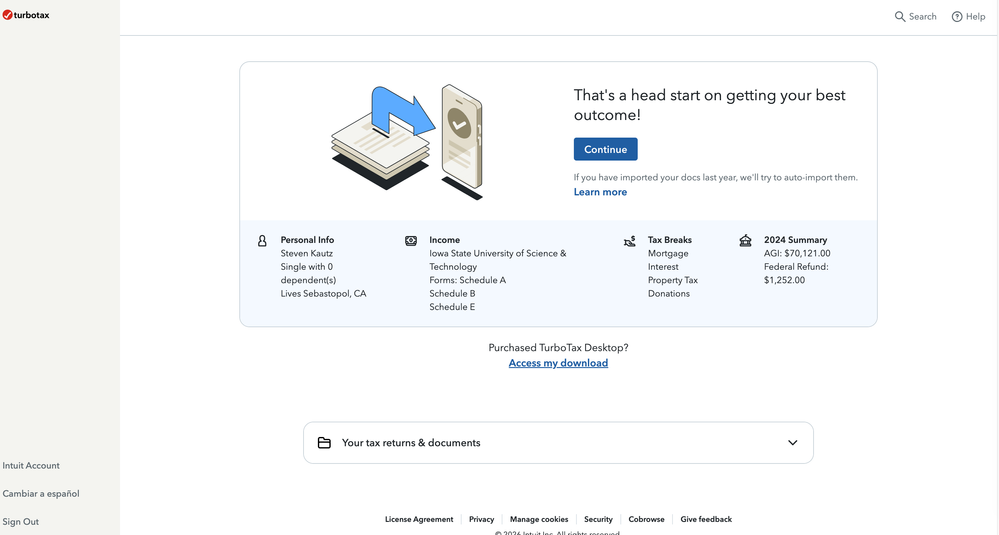Click the folder icon for tax returns

pyautogui.click(x=324, y=443)
